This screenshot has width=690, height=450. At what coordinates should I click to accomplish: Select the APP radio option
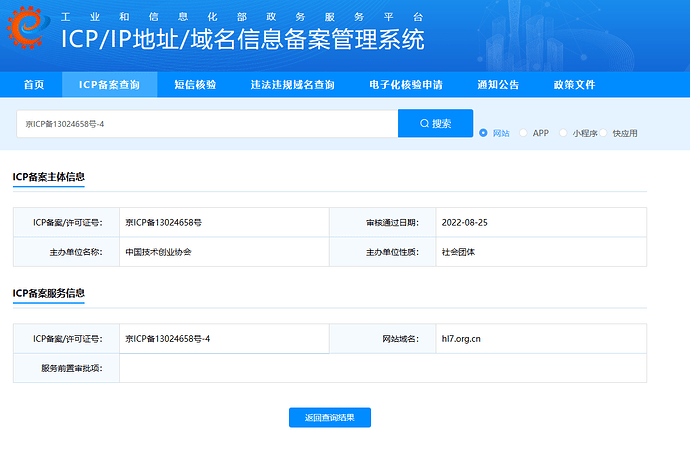click(523, 133)
